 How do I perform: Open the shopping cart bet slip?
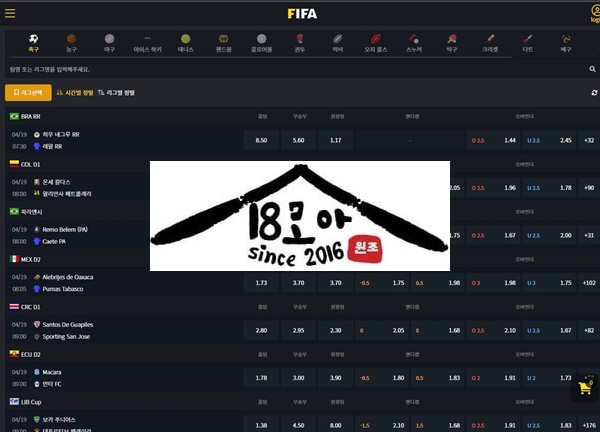coord(585,388)
